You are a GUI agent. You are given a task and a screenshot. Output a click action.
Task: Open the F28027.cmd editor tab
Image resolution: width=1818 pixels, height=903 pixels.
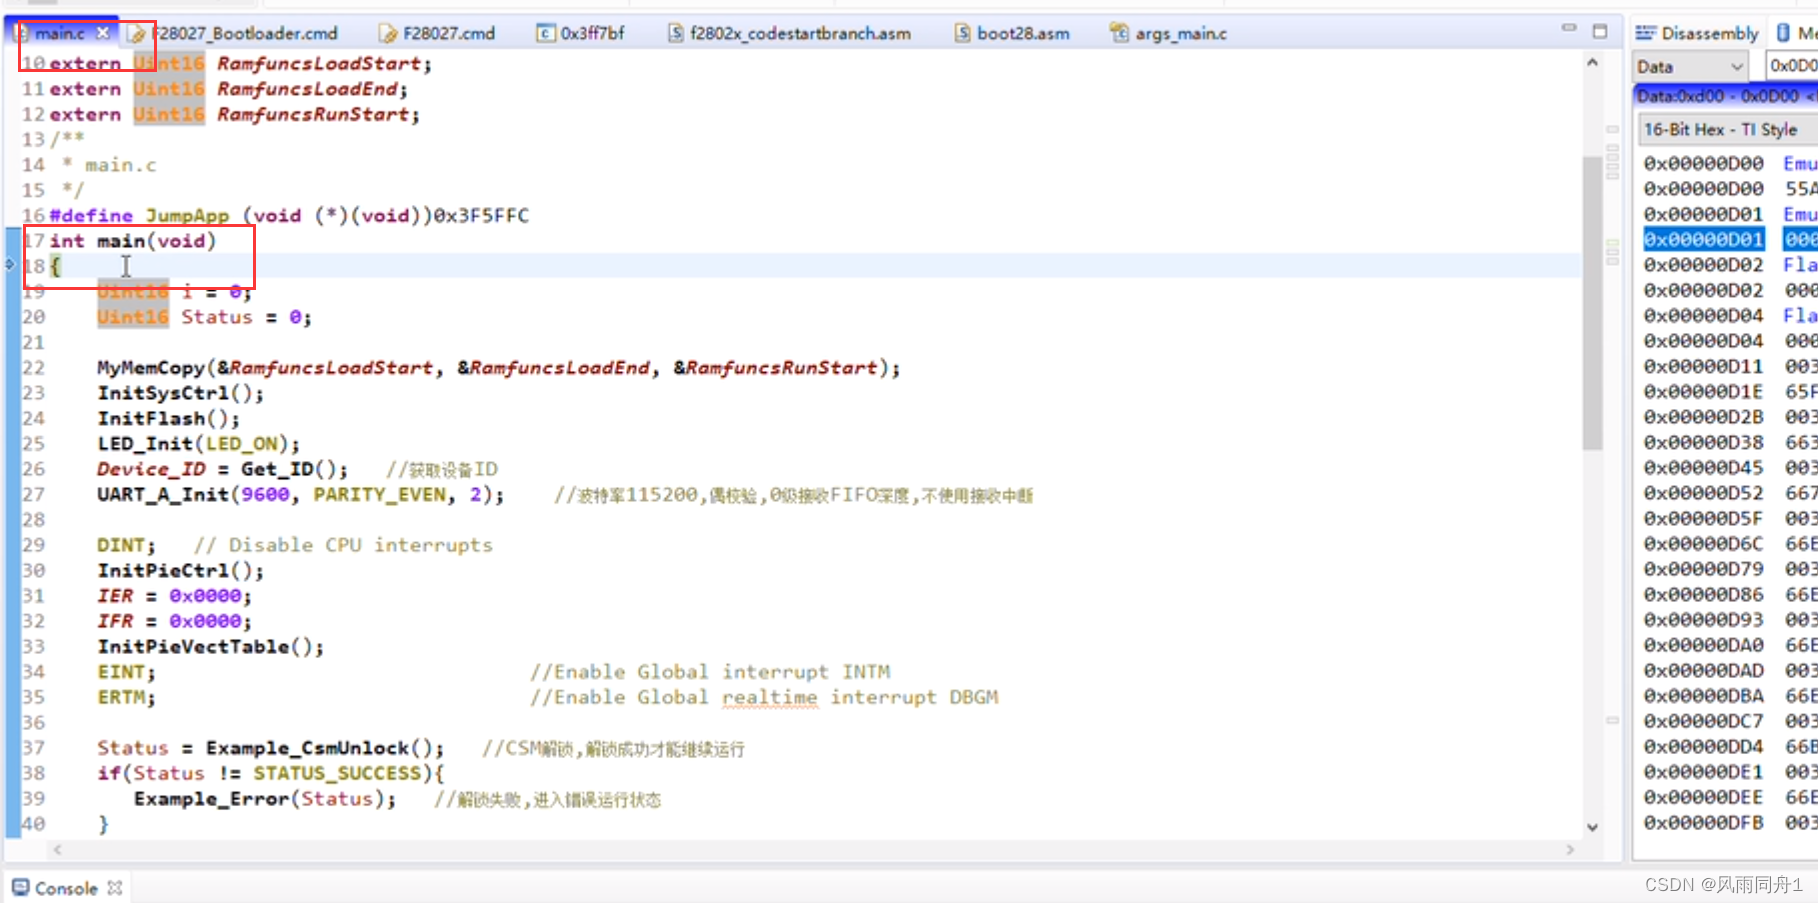pos(437,33)
